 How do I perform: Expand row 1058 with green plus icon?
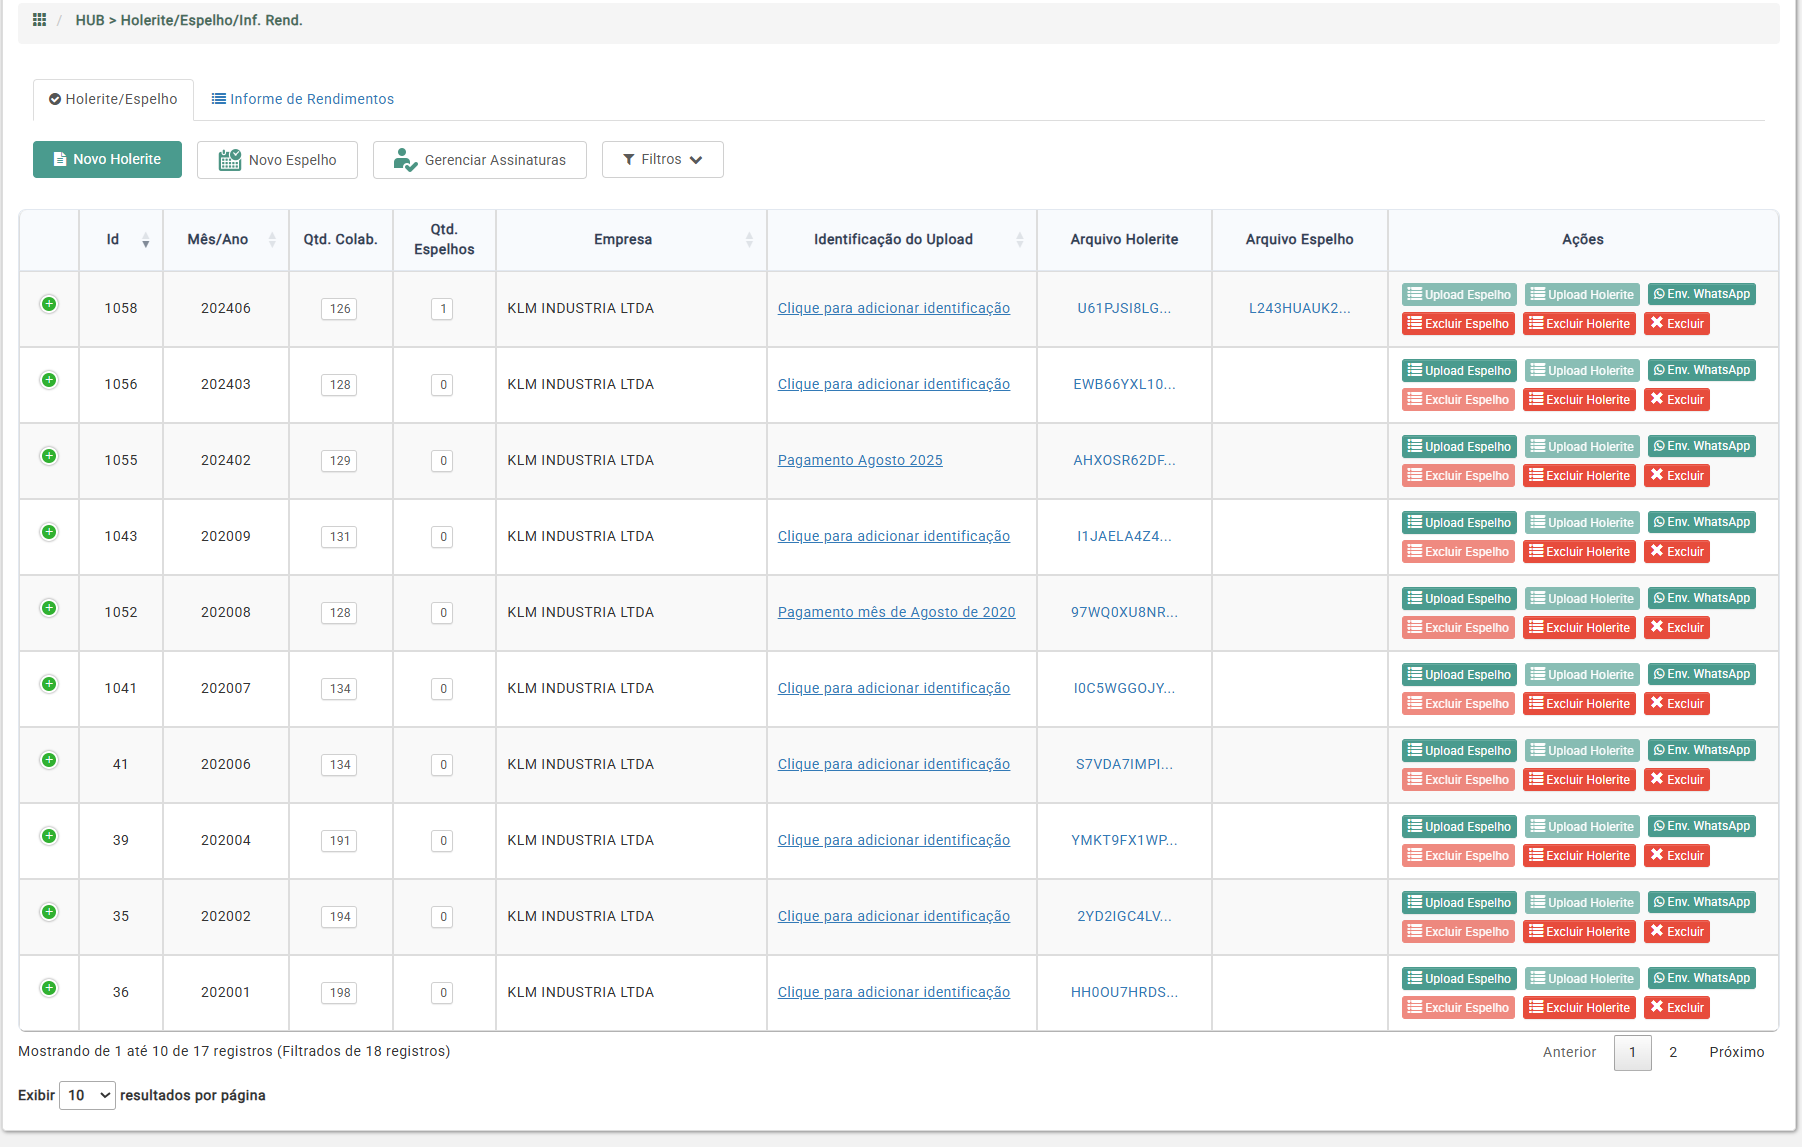tap(49, 304)
